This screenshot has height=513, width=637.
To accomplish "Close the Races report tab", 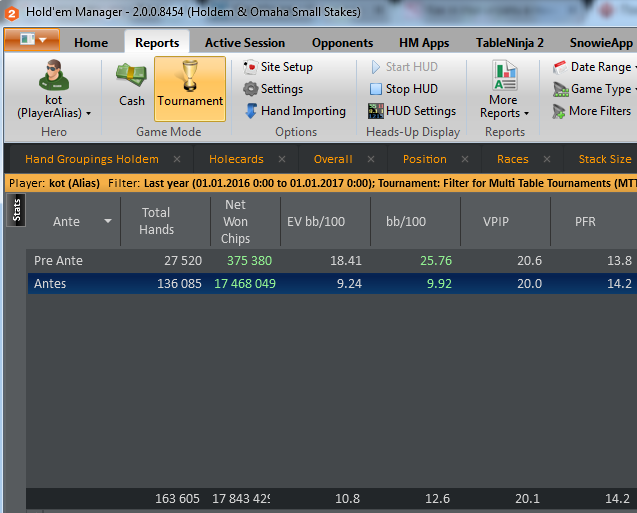I will point(547,159).
